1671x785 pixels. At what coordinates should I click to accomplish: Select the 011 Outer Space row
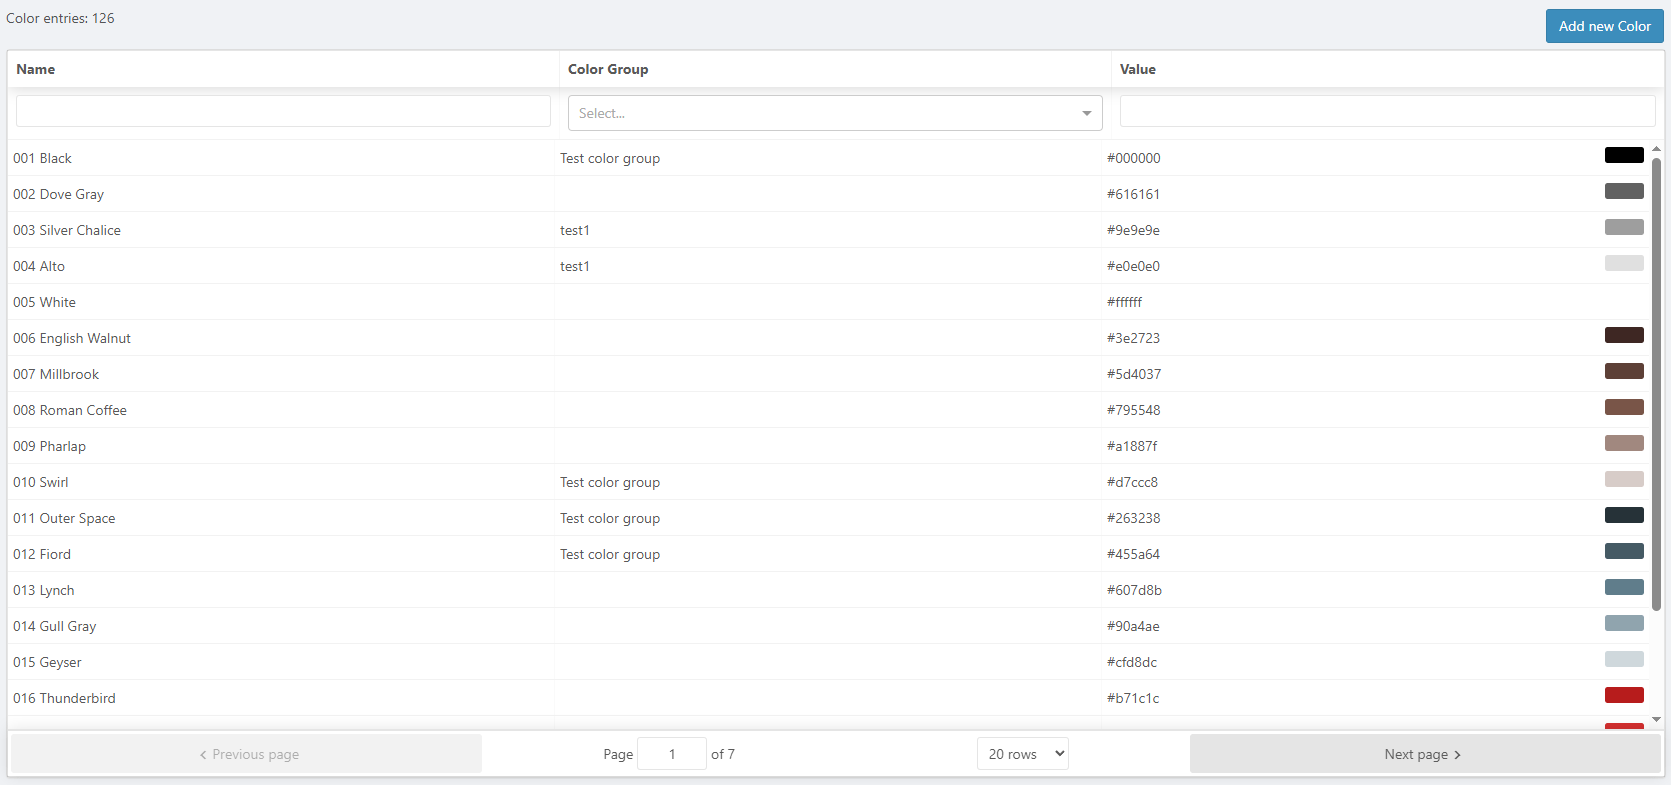click(x=64, y=518)
